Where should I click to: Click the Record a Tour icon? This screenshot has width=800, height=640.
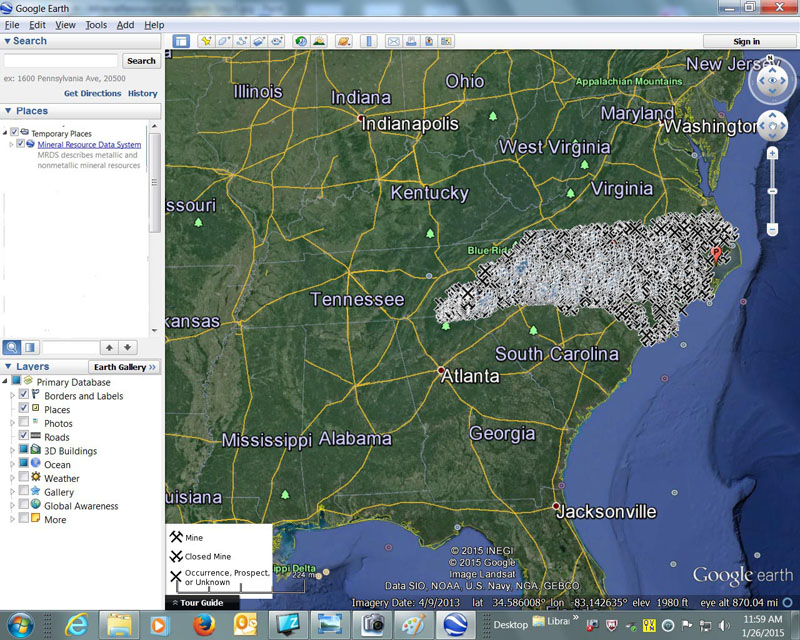click(x=277, y=41)
